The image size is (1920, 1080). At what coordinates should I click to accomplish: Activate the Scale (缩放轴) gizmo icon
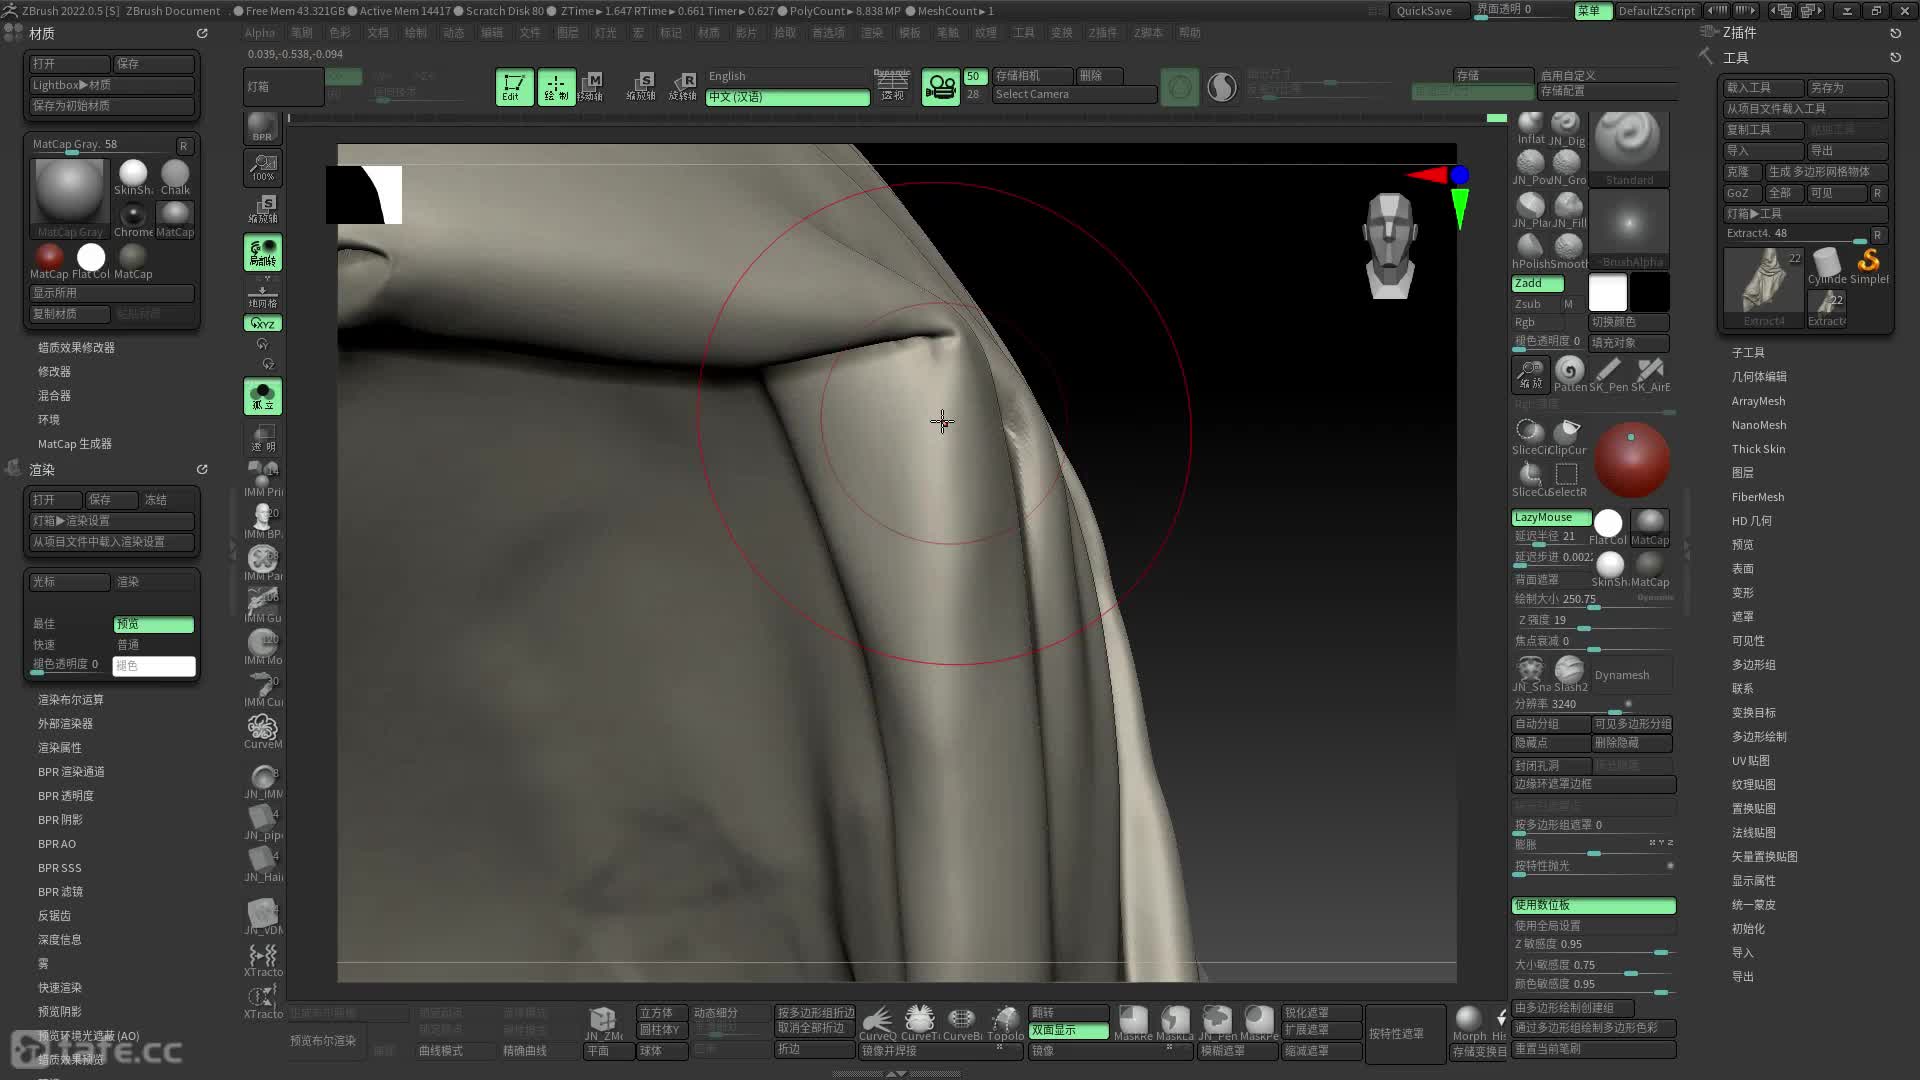(641, 87)
